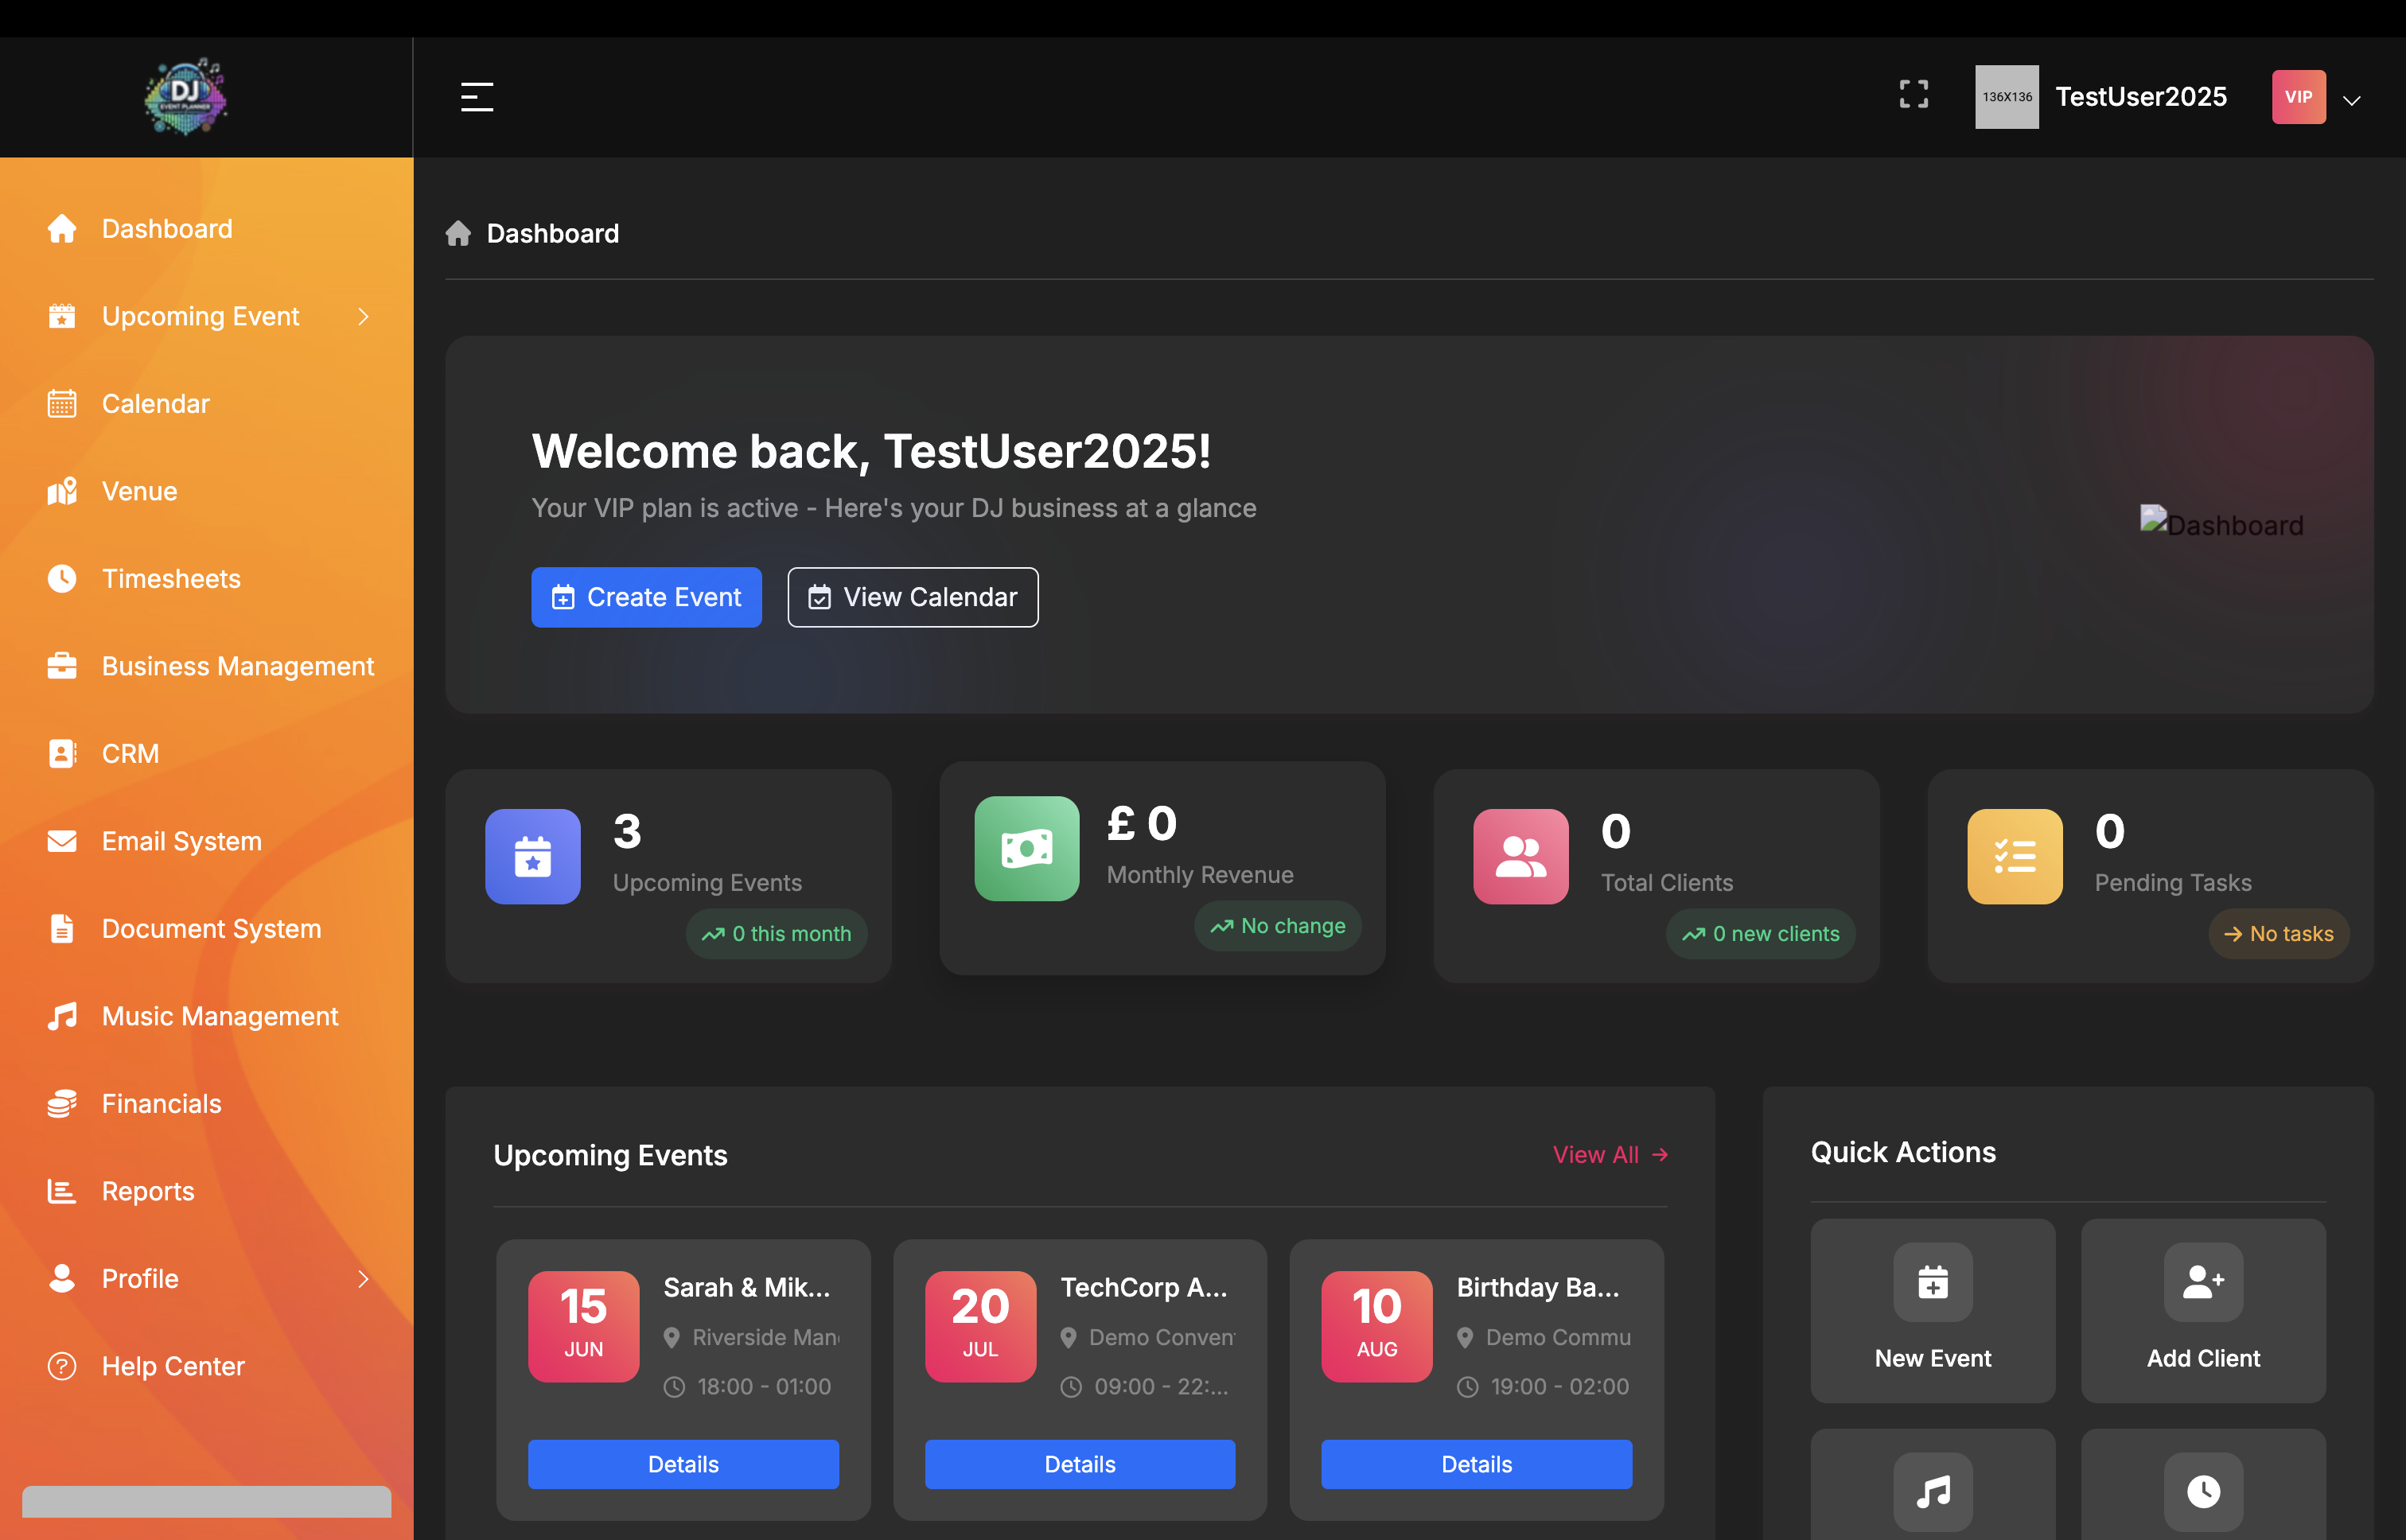Click the '0 this month' badge
2406x1540 pixels.
(x=776, y=934)
